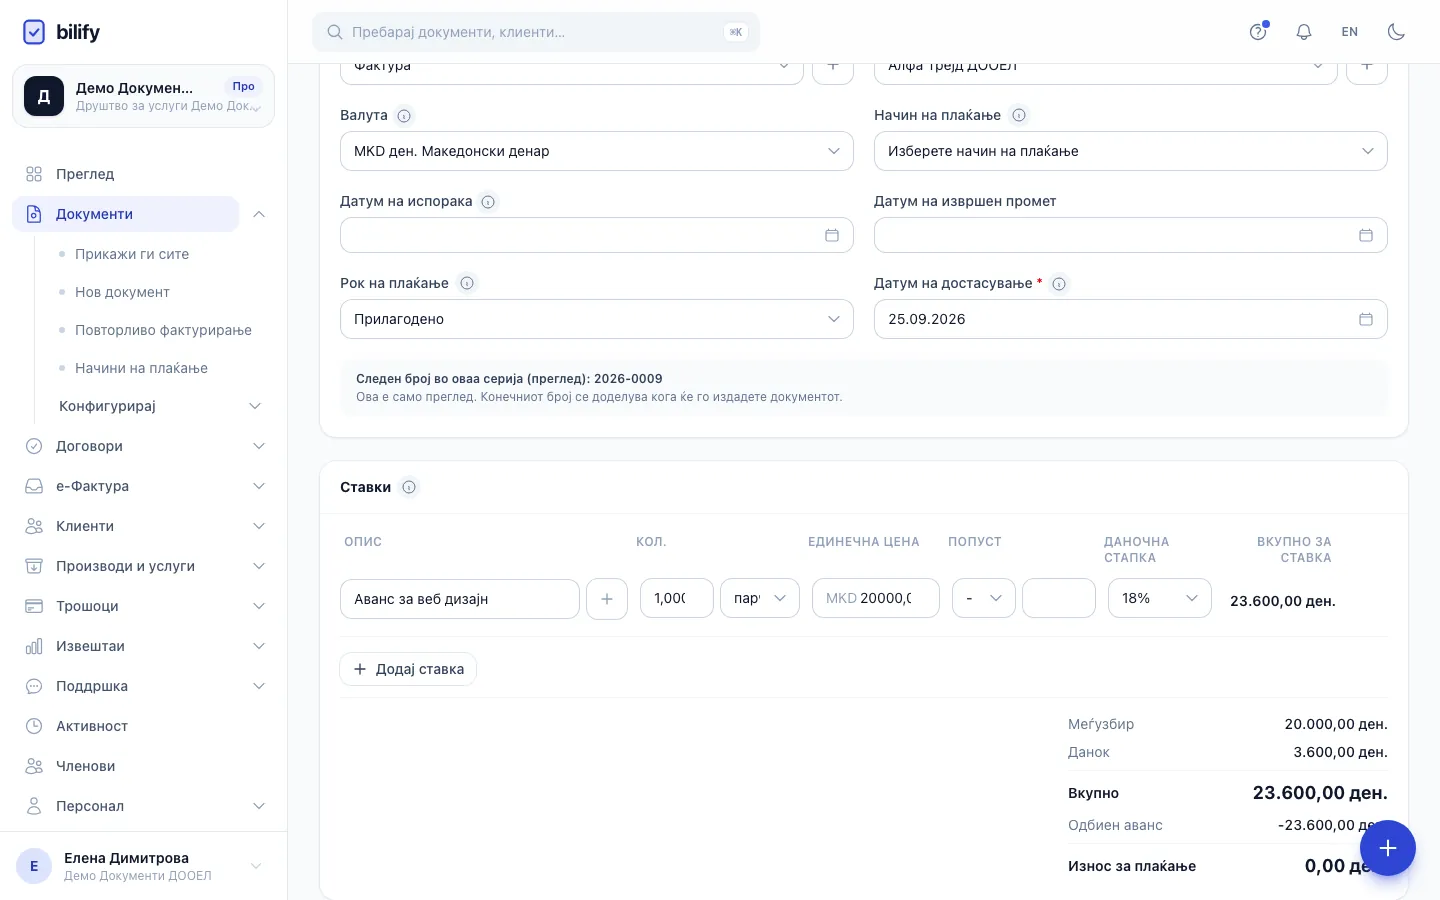Screen dimensions: 1440x900
Task: Collapse the Документи sidebar section
Action: point(259,214)
